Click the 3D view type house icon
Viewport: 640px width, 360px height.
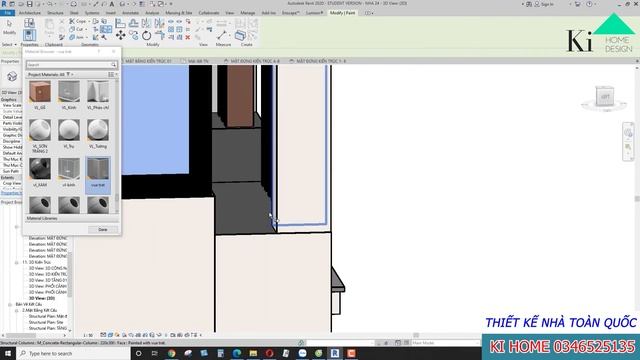12,76
